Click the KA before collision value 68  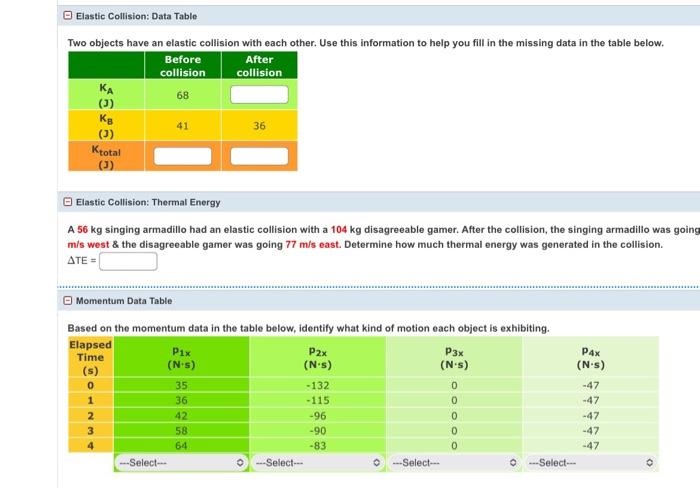coord(183,95)
